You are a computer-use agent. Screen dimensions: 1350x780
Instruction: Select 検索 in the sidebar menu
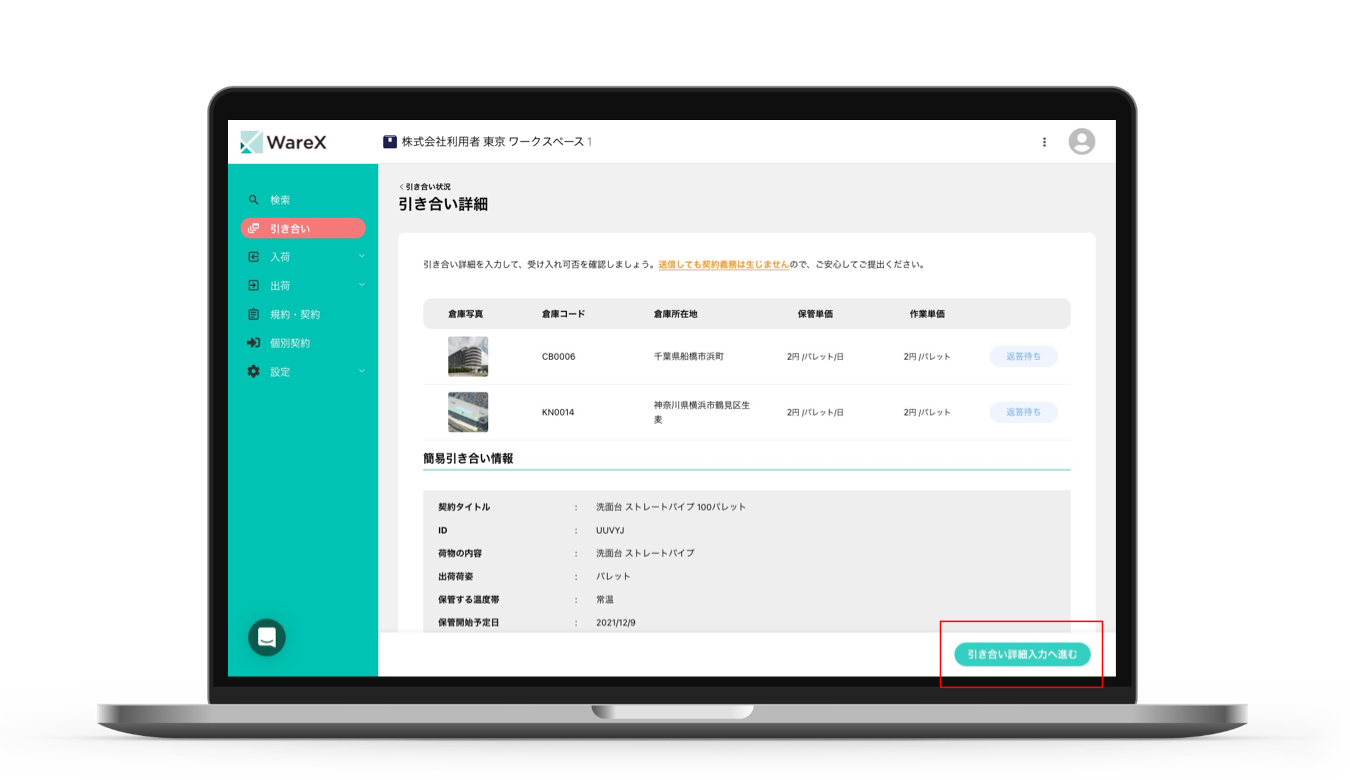coord(280,200)
